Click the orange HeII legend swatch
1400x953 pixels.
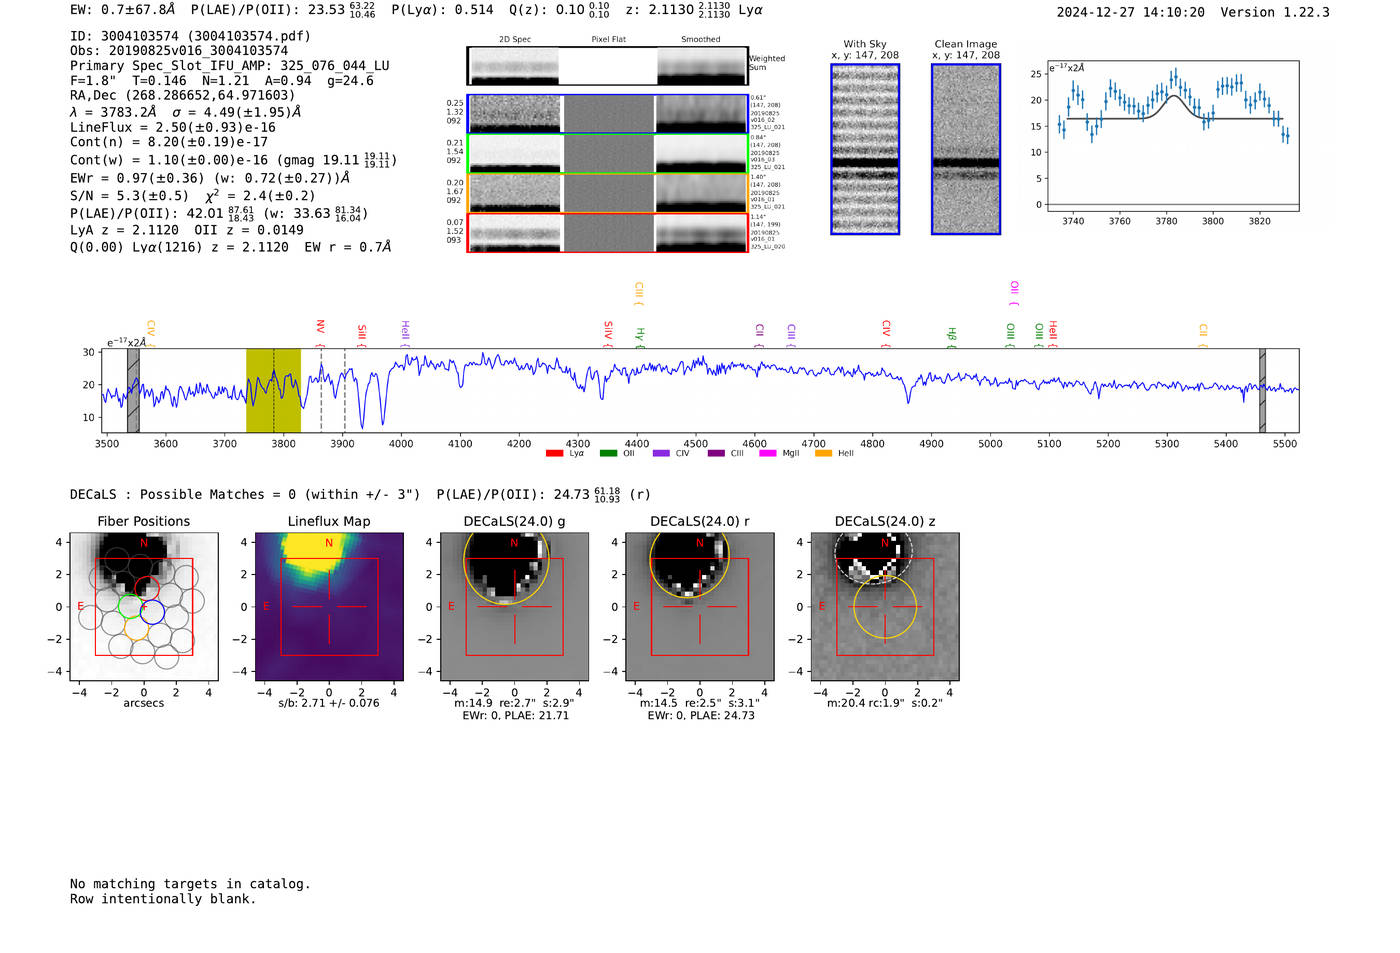point(824,453)
